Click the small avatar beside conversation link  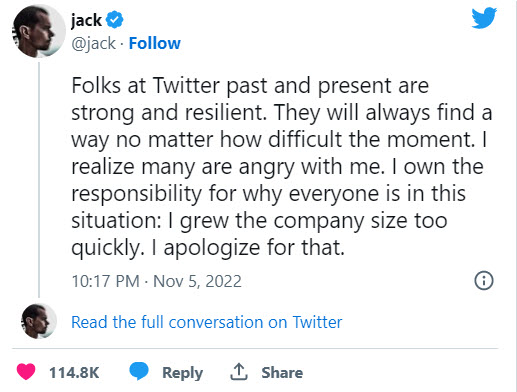[x=39, y=321]
